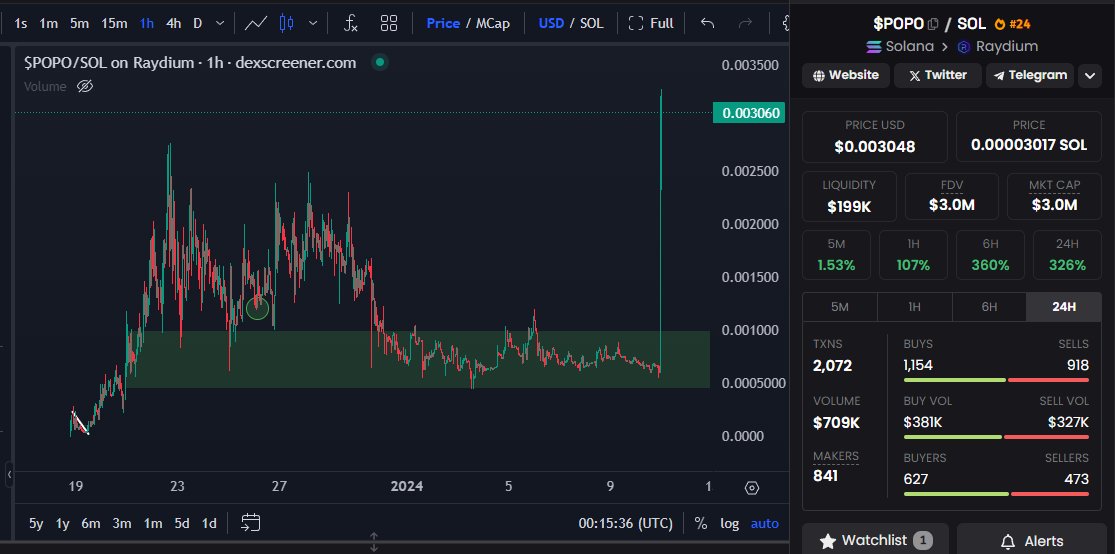Set chart range to 3m

click(122, 523)
